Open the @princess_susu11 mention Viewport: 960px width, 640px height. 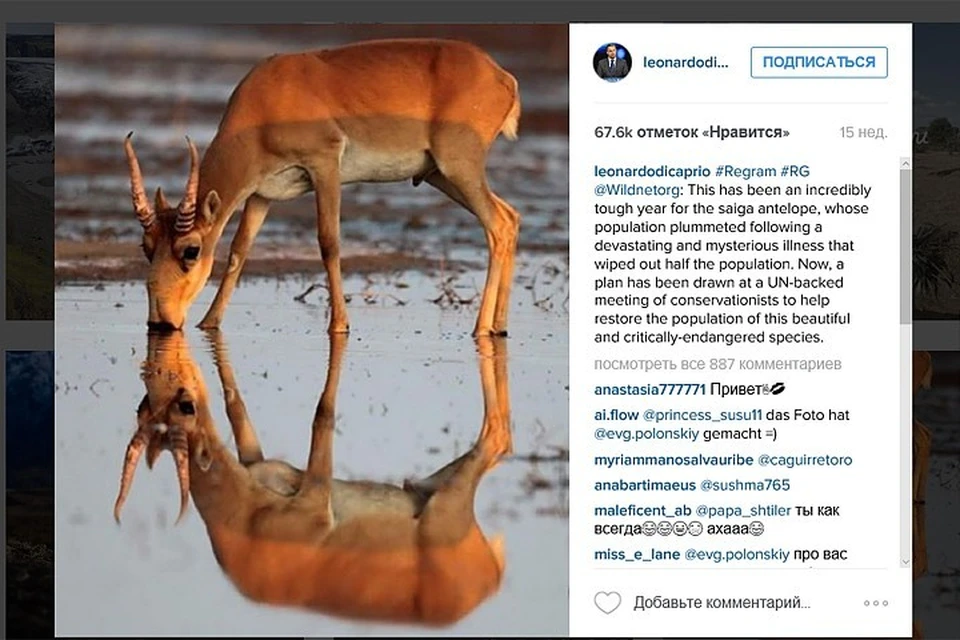[x=702, y=415]
